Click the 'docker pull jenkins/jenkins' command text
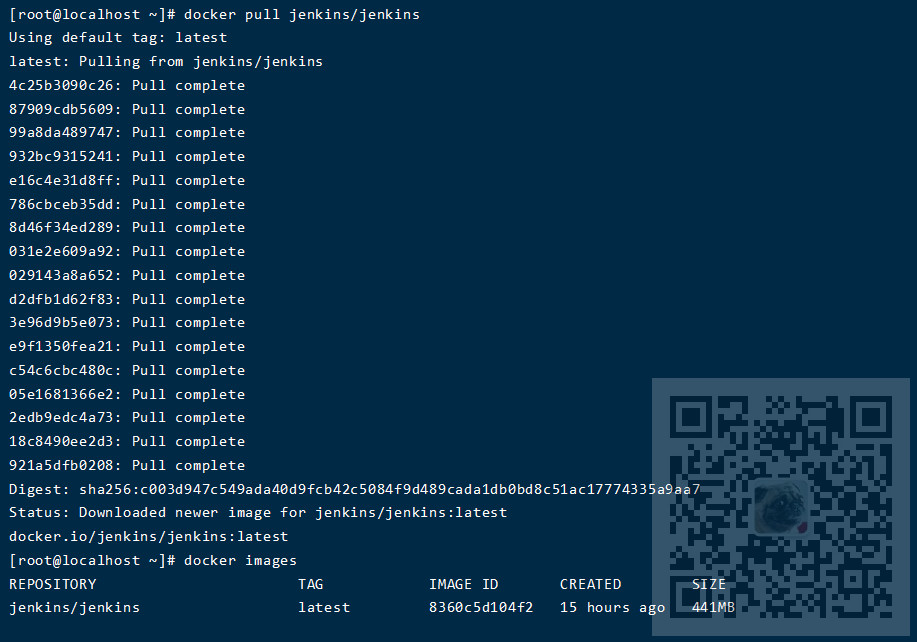Screen dimensions: 917x642 coord(302,15)
